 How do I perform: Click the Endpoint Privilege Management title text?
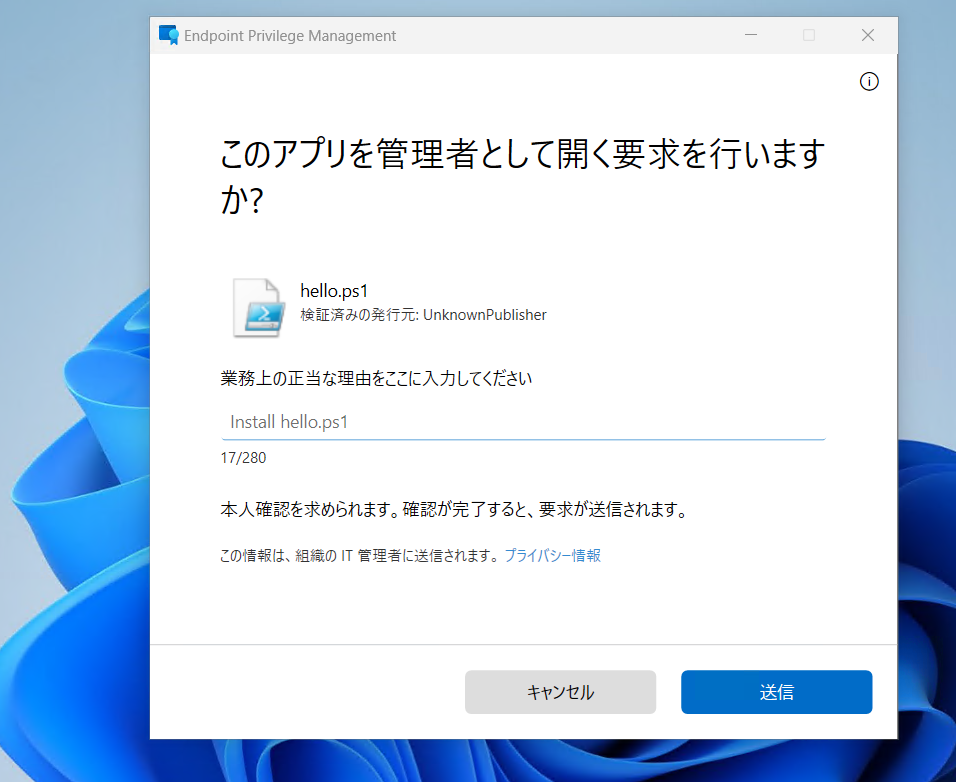point(290,35)
